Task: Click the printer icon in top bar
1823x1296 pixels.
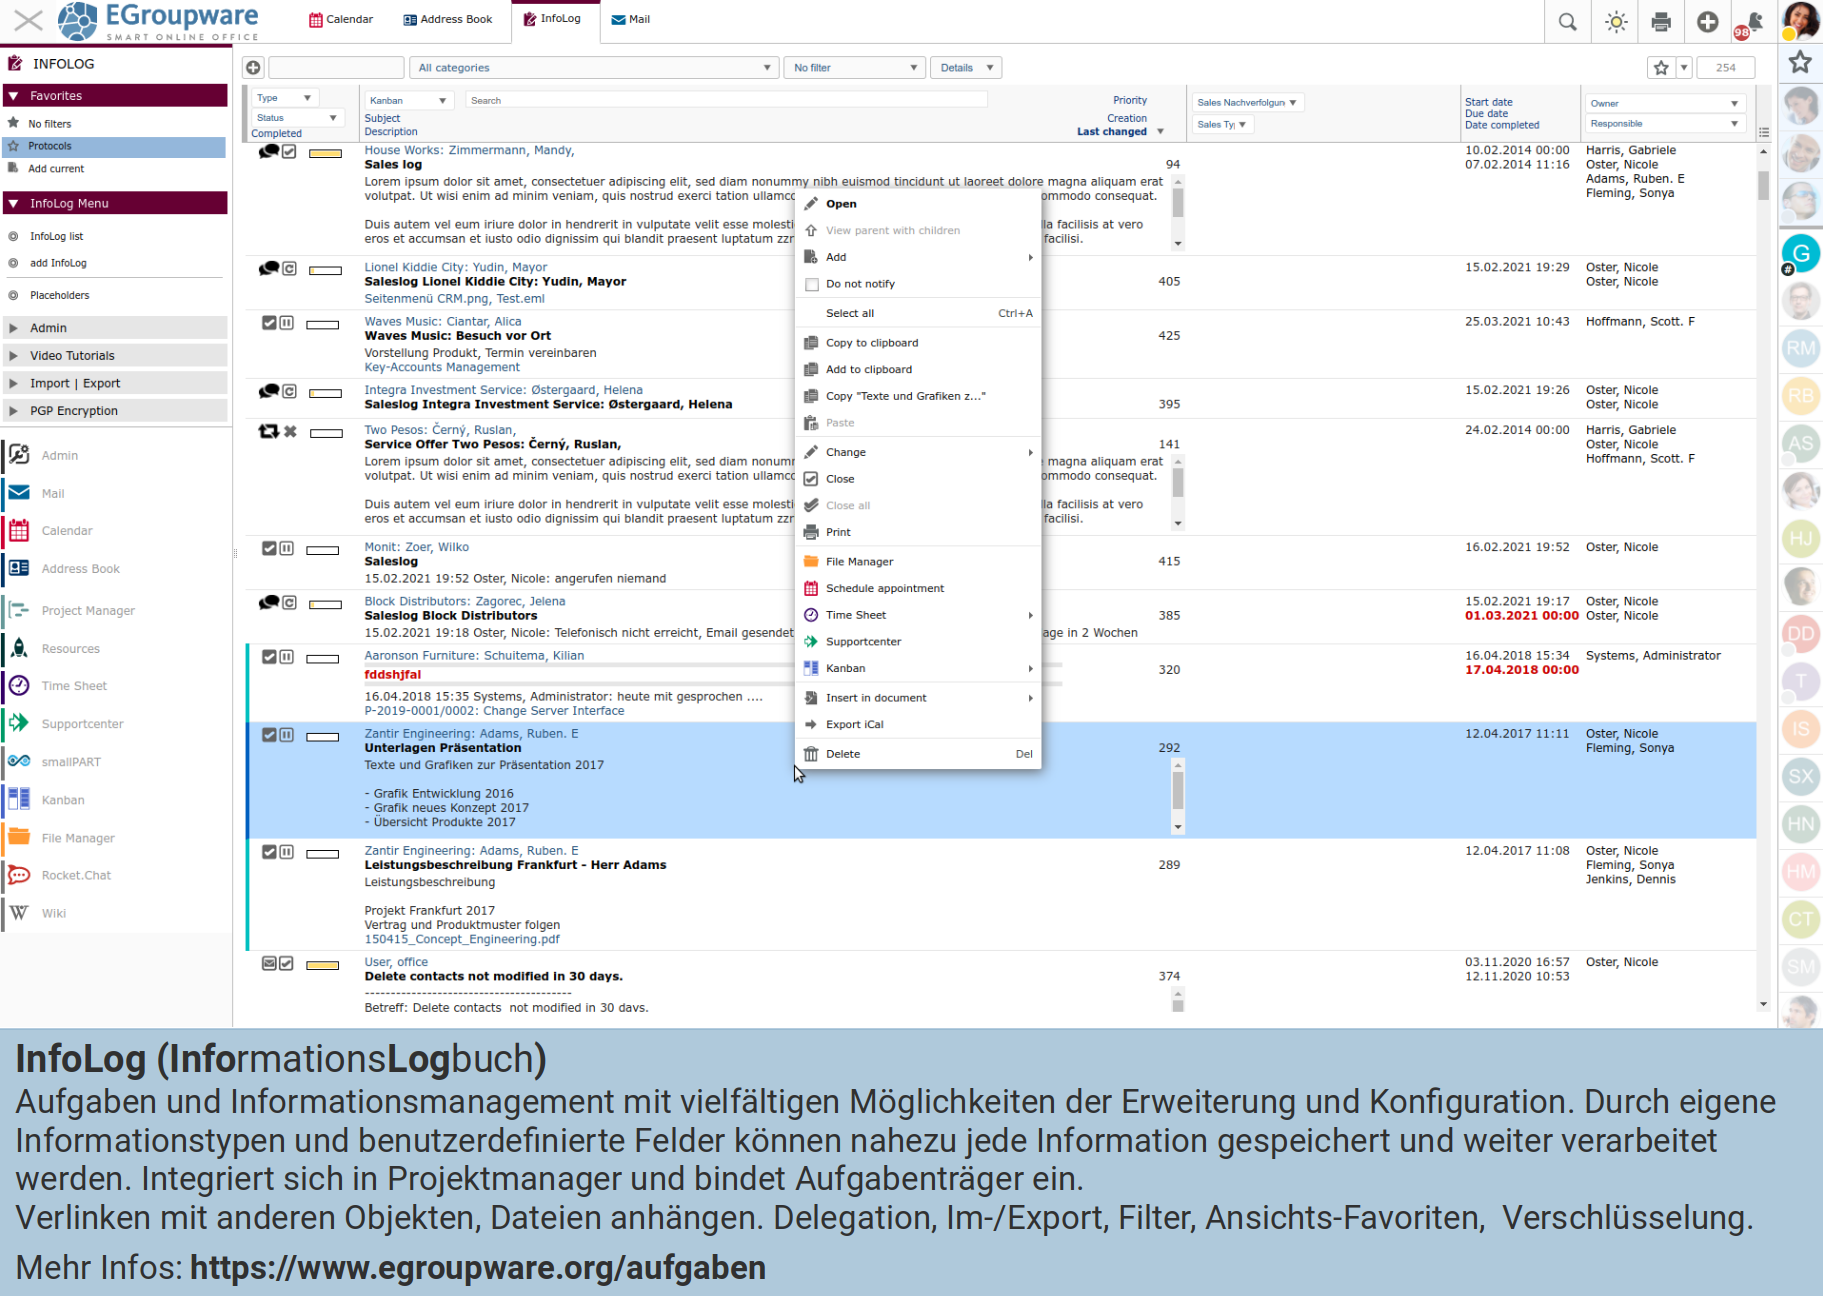Action: (x=1661, y=22)
